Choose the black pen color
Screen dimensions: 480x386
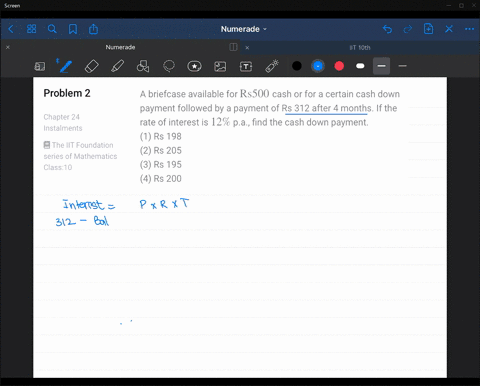click(297, 66)
